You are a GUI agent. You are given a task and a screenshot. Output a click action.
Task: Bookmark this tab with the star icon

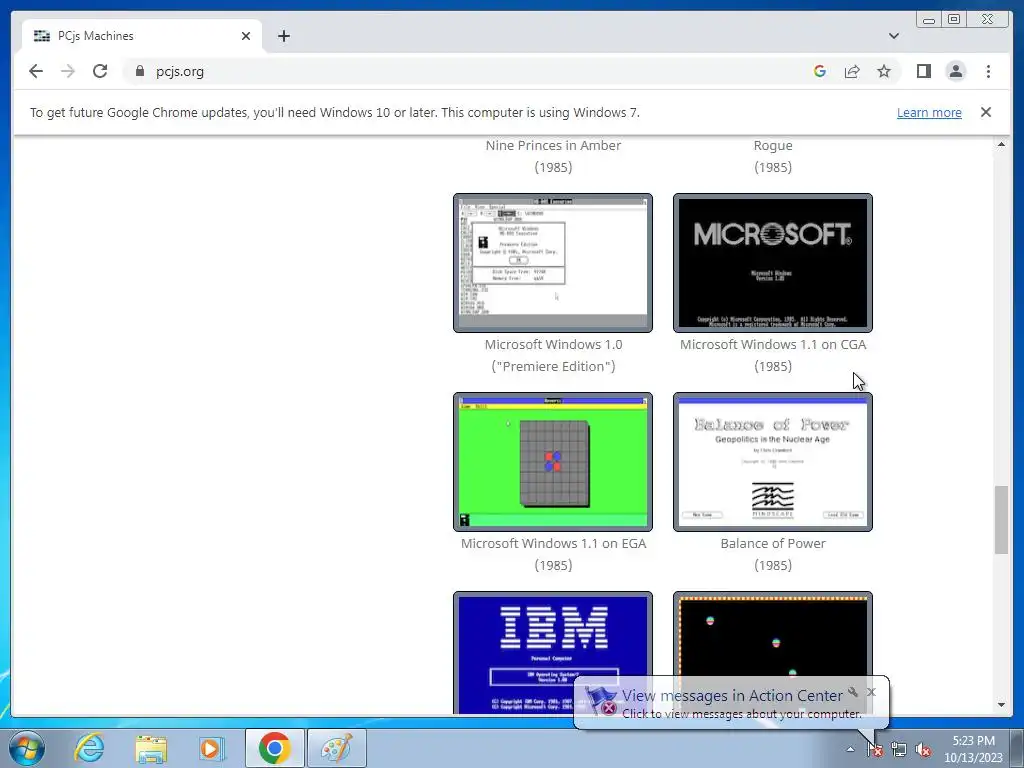884,71
